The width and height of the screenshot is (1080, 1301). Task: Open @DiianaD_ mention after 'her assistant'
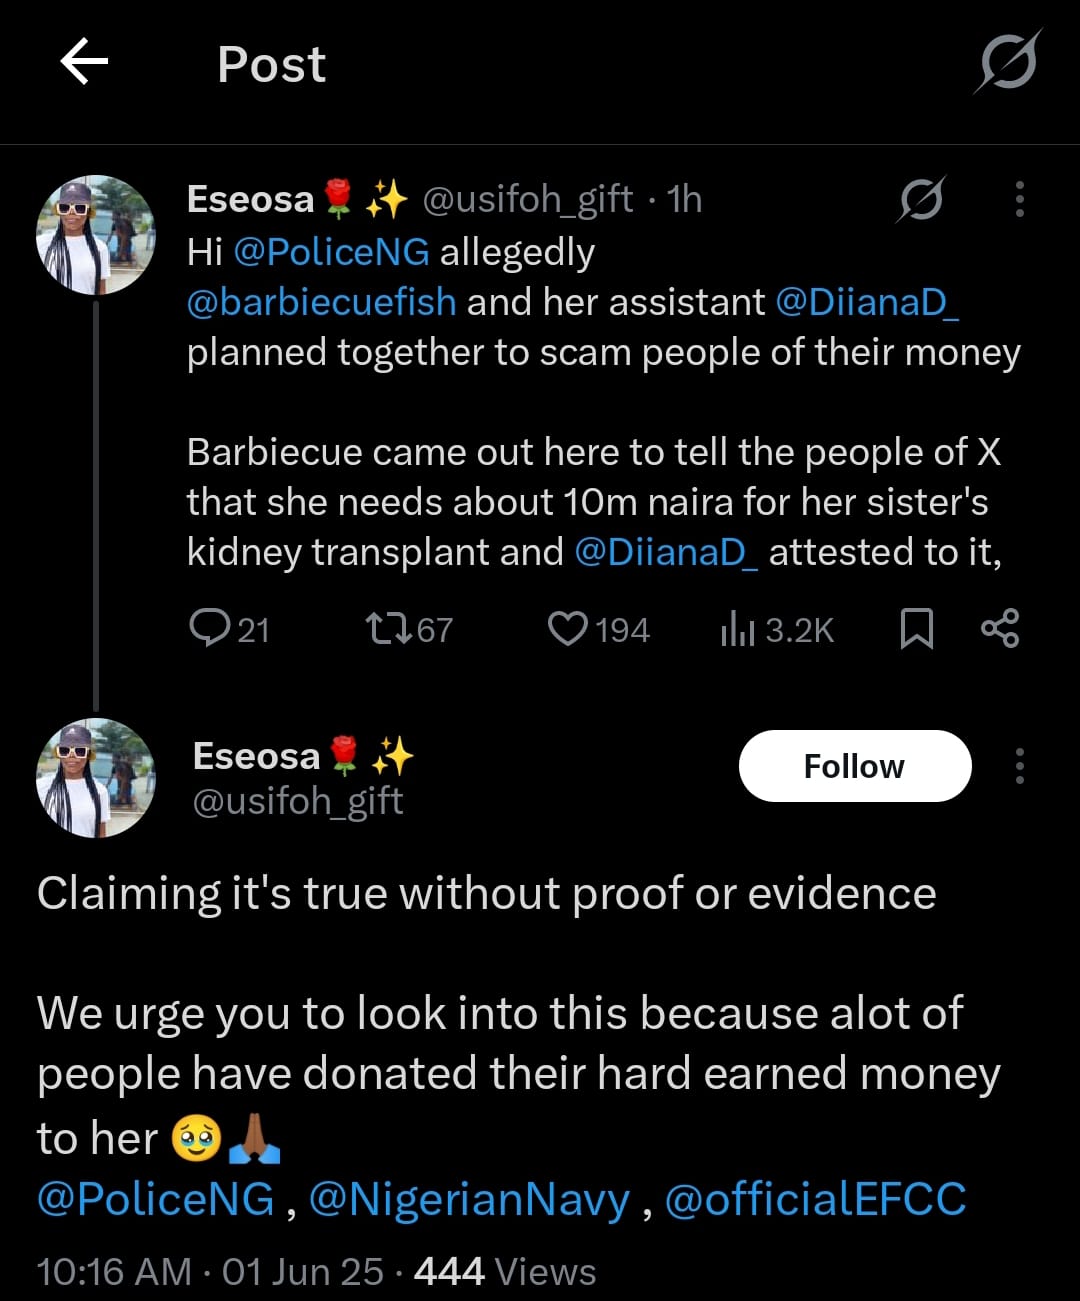(866, 302)
